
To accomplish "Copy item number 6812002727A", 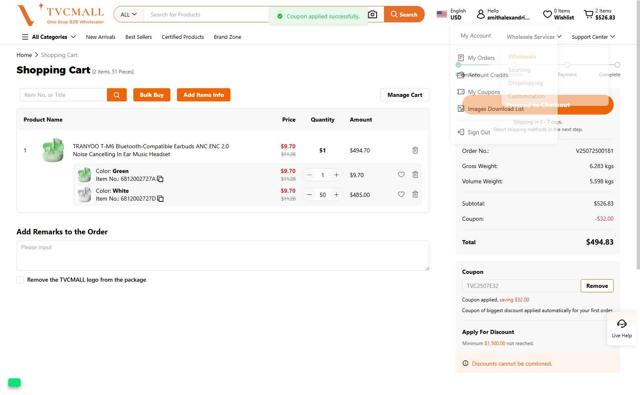I will (160, 179).
